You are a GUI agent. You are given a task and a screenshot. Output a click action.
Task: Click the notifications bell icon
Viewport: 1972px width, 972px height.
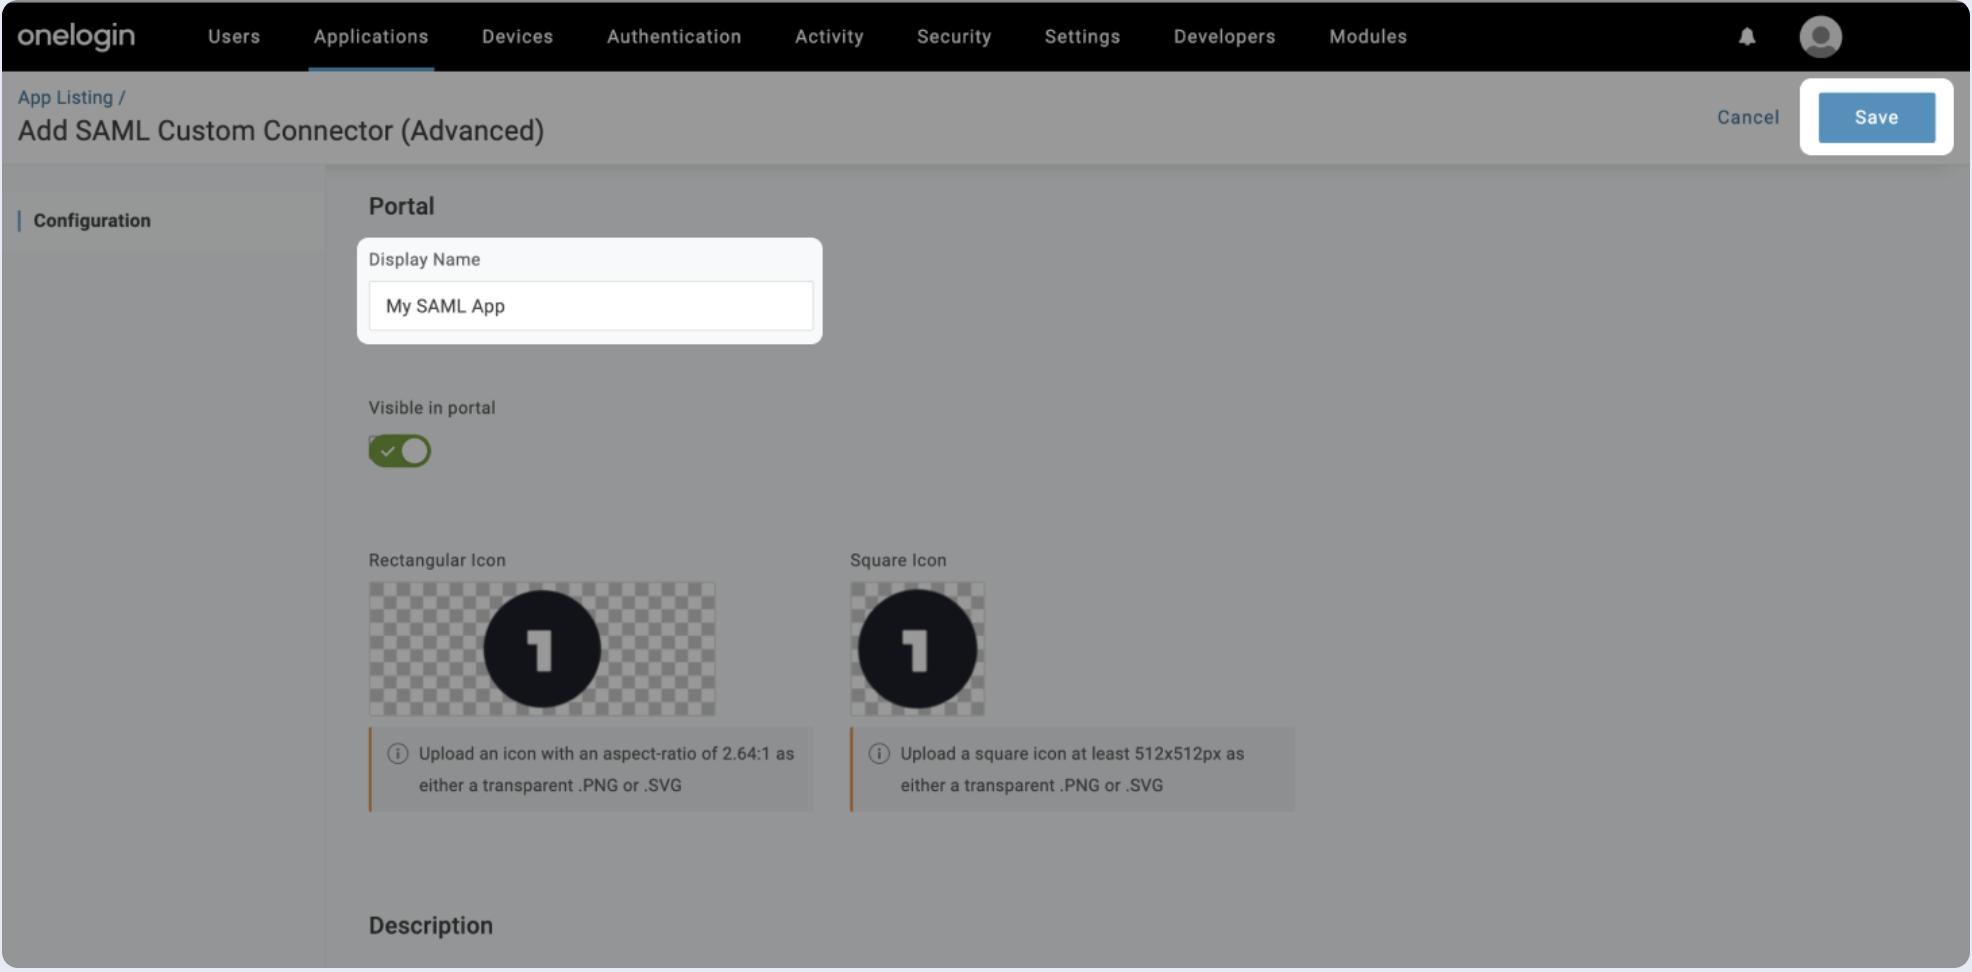click(1747, 37)
